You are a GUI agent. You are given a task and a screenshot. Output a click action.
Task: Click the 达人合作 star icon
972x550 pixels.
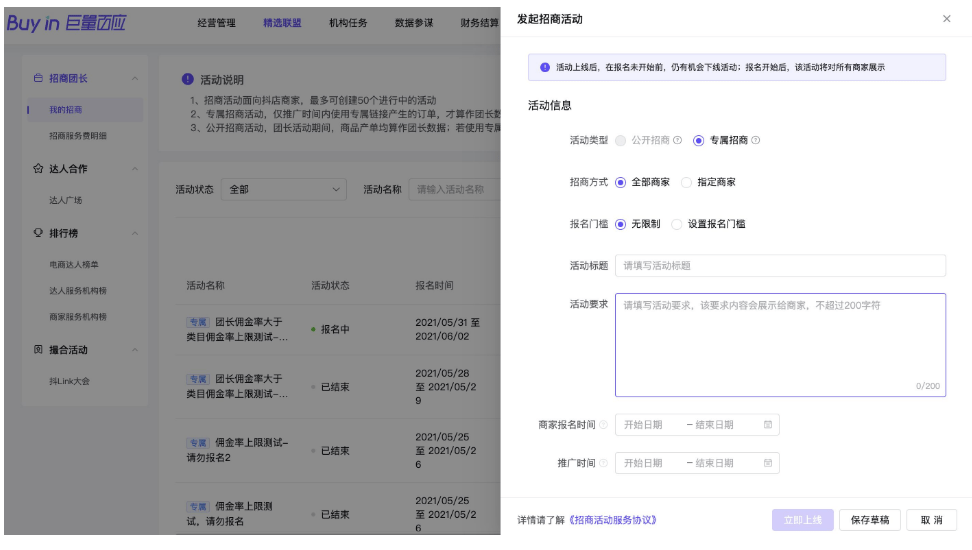pos(38,169)
